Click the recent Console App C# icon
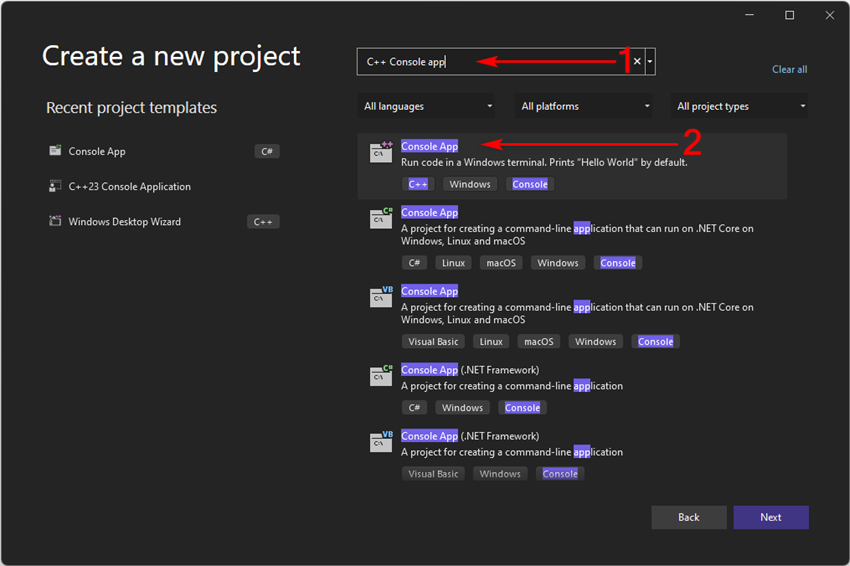 click(55, 151)
